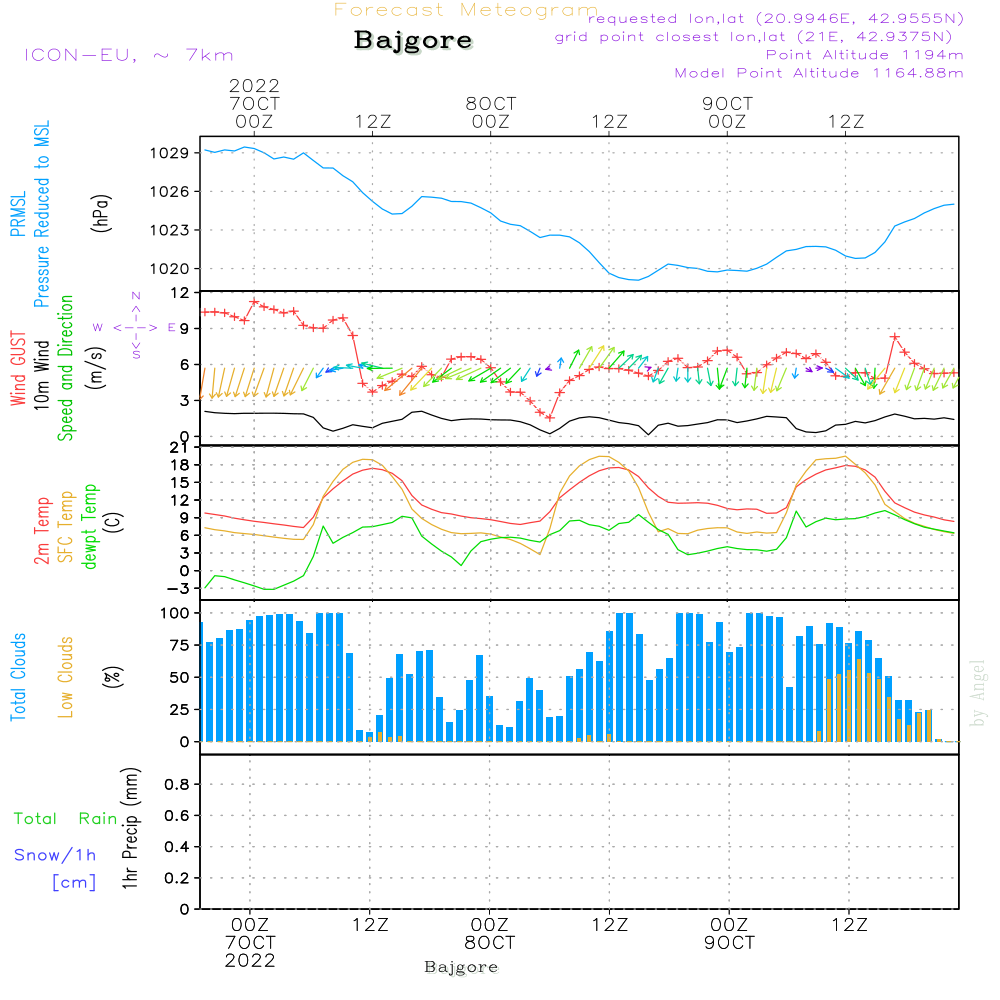Click the 25 value on the cloud axis
The image size is (1000, 1000).
(x=180, y=709)
